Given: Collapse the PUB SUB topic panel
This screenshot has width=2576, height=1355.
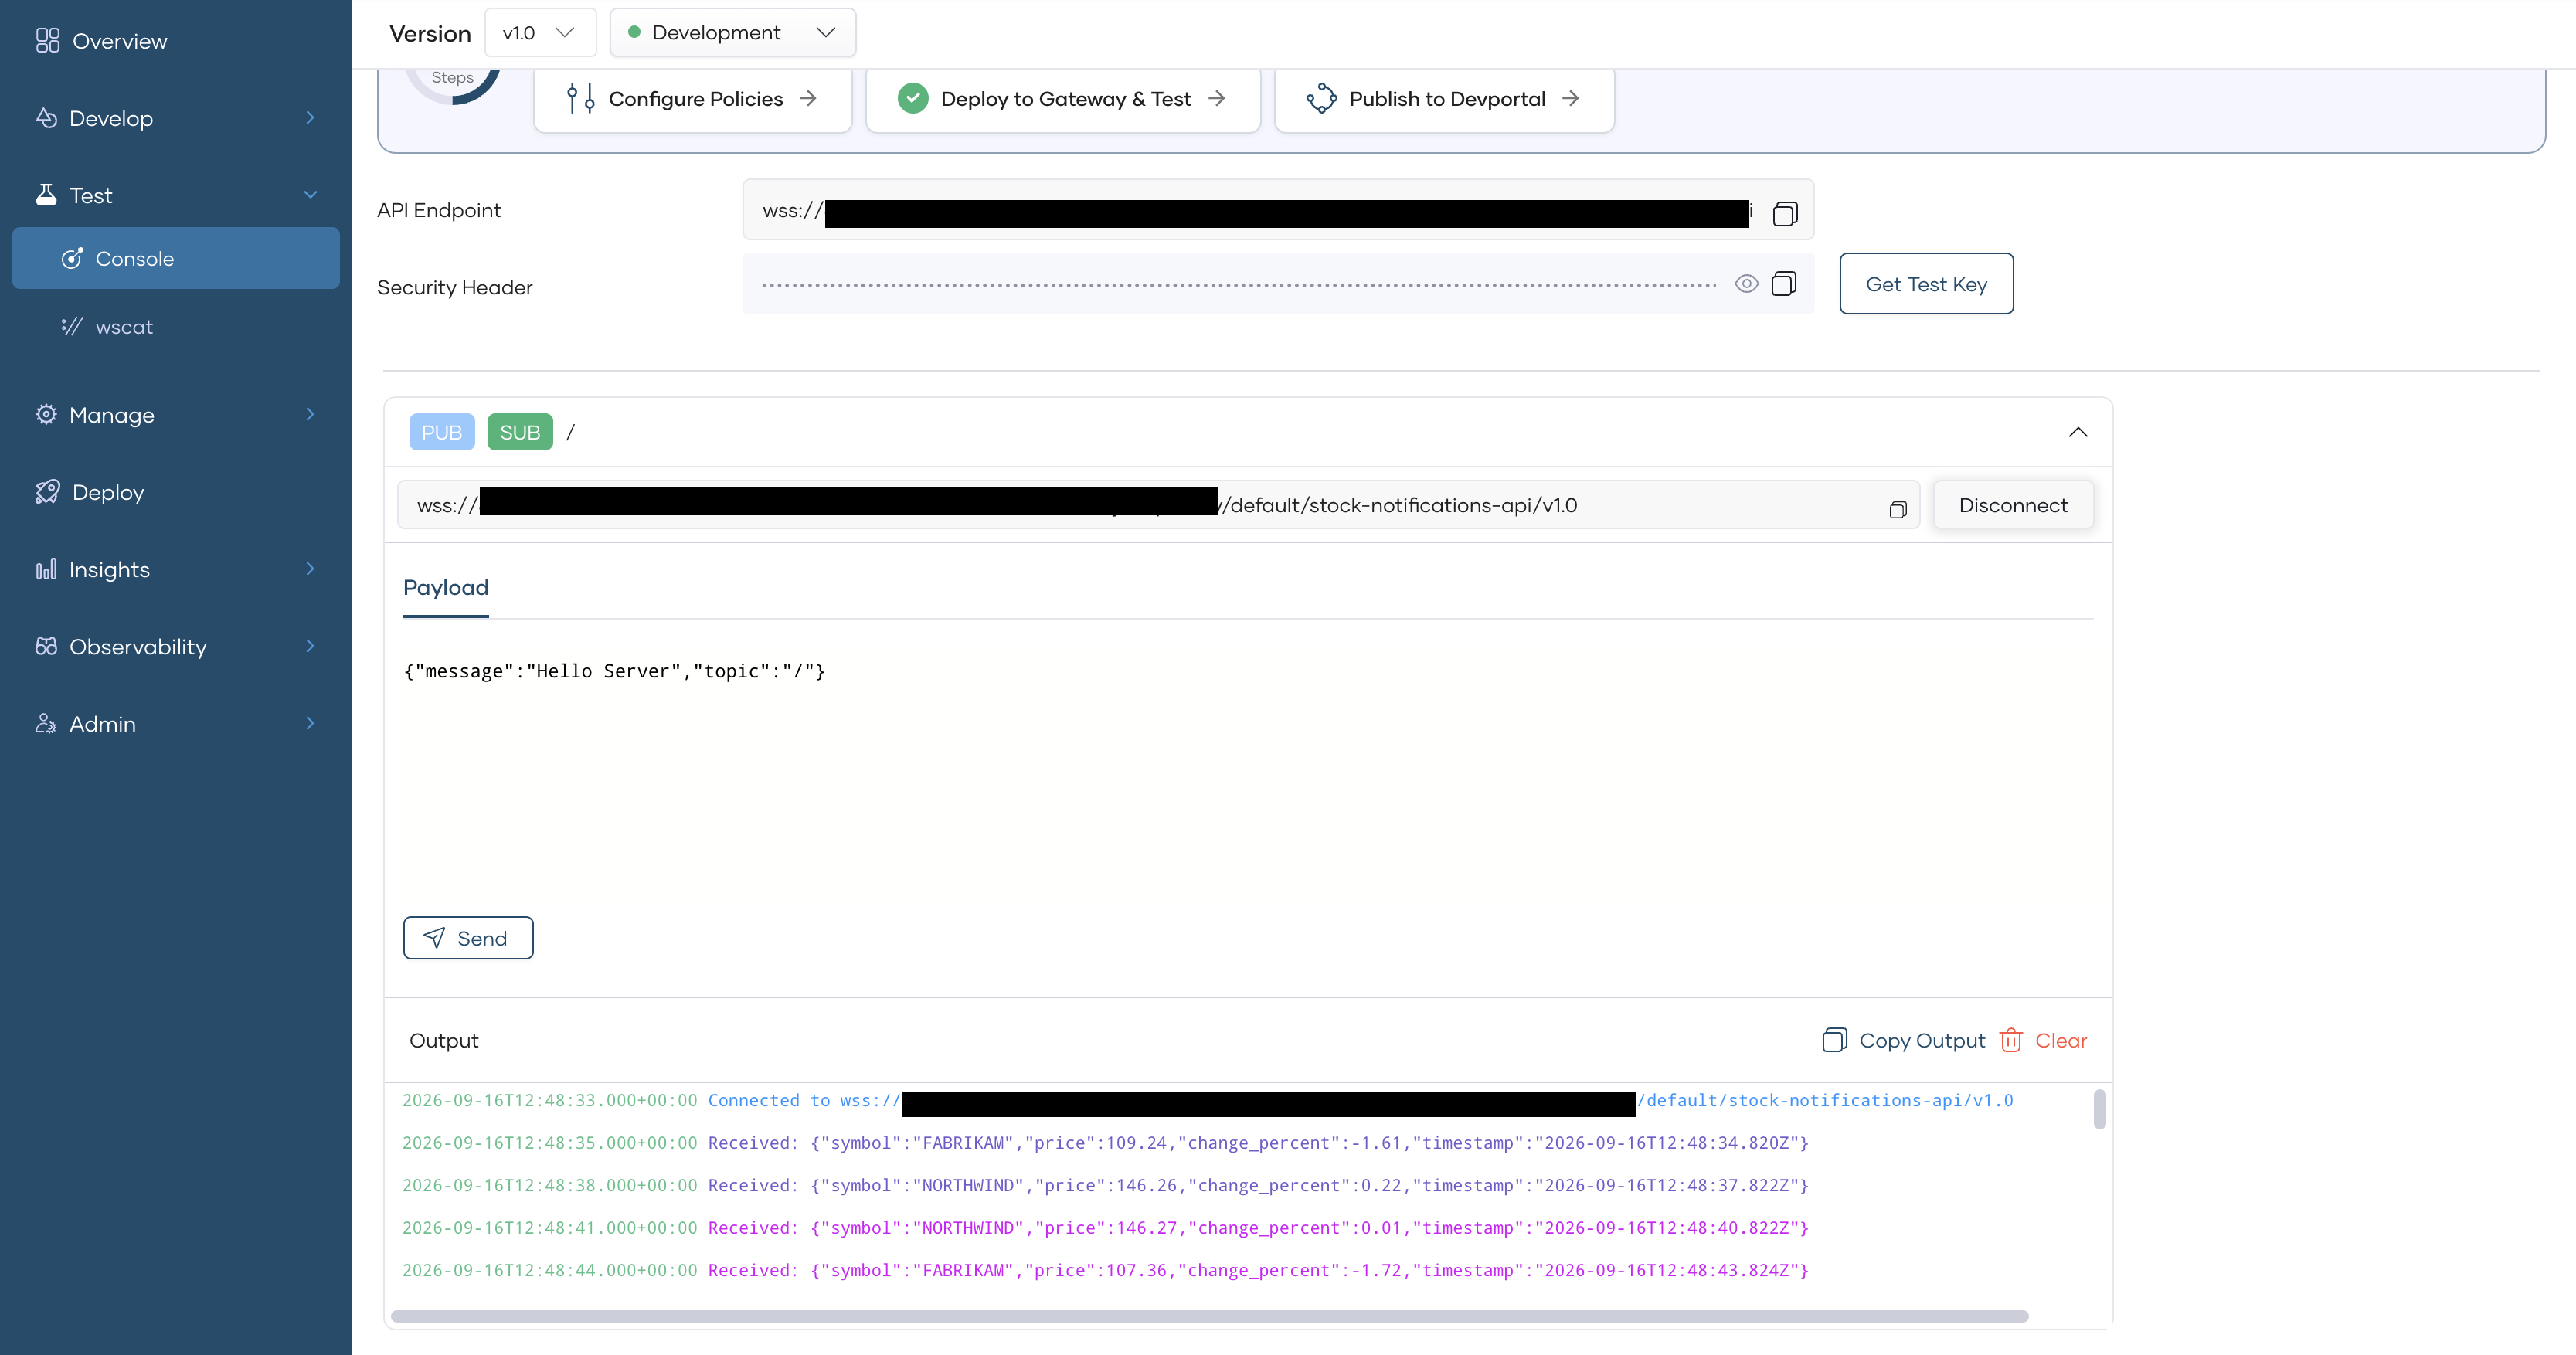Looking at the screenshot, I should [2077, 432].
